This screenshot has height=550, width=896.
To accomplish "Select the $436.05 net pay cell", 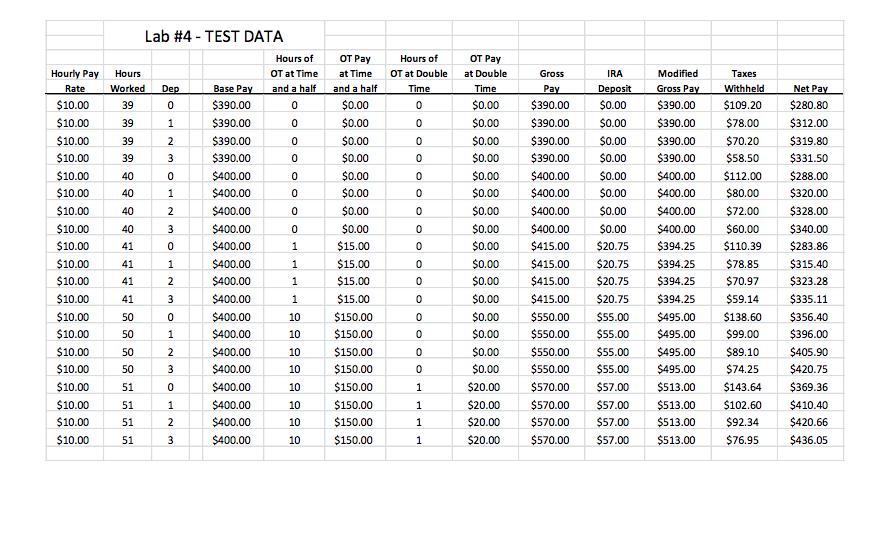I will [x=809, y=440].
